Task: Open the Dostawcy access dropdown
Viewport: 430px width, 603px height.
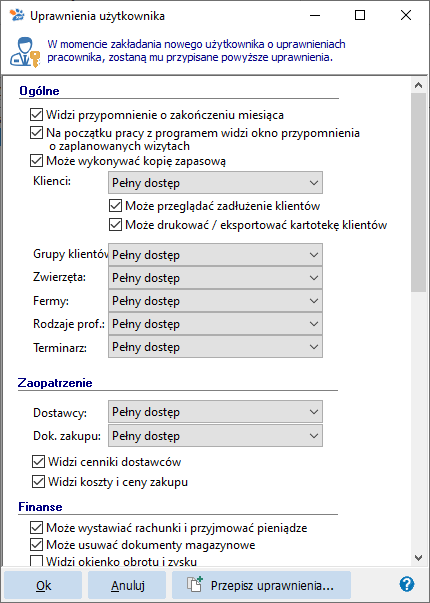Action: coord(215,412)
